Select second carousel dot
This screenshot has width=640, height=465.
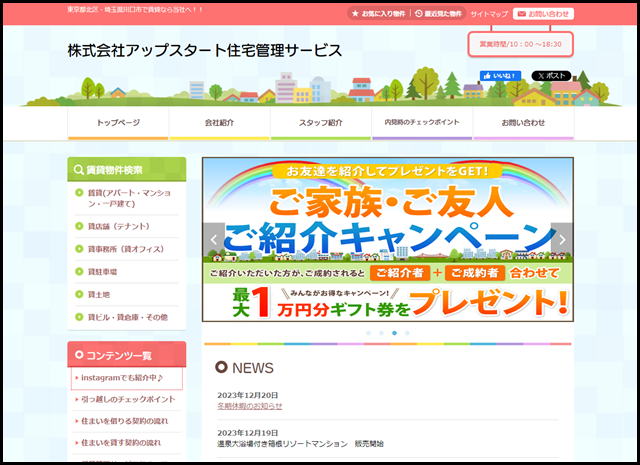pos(381,333)
